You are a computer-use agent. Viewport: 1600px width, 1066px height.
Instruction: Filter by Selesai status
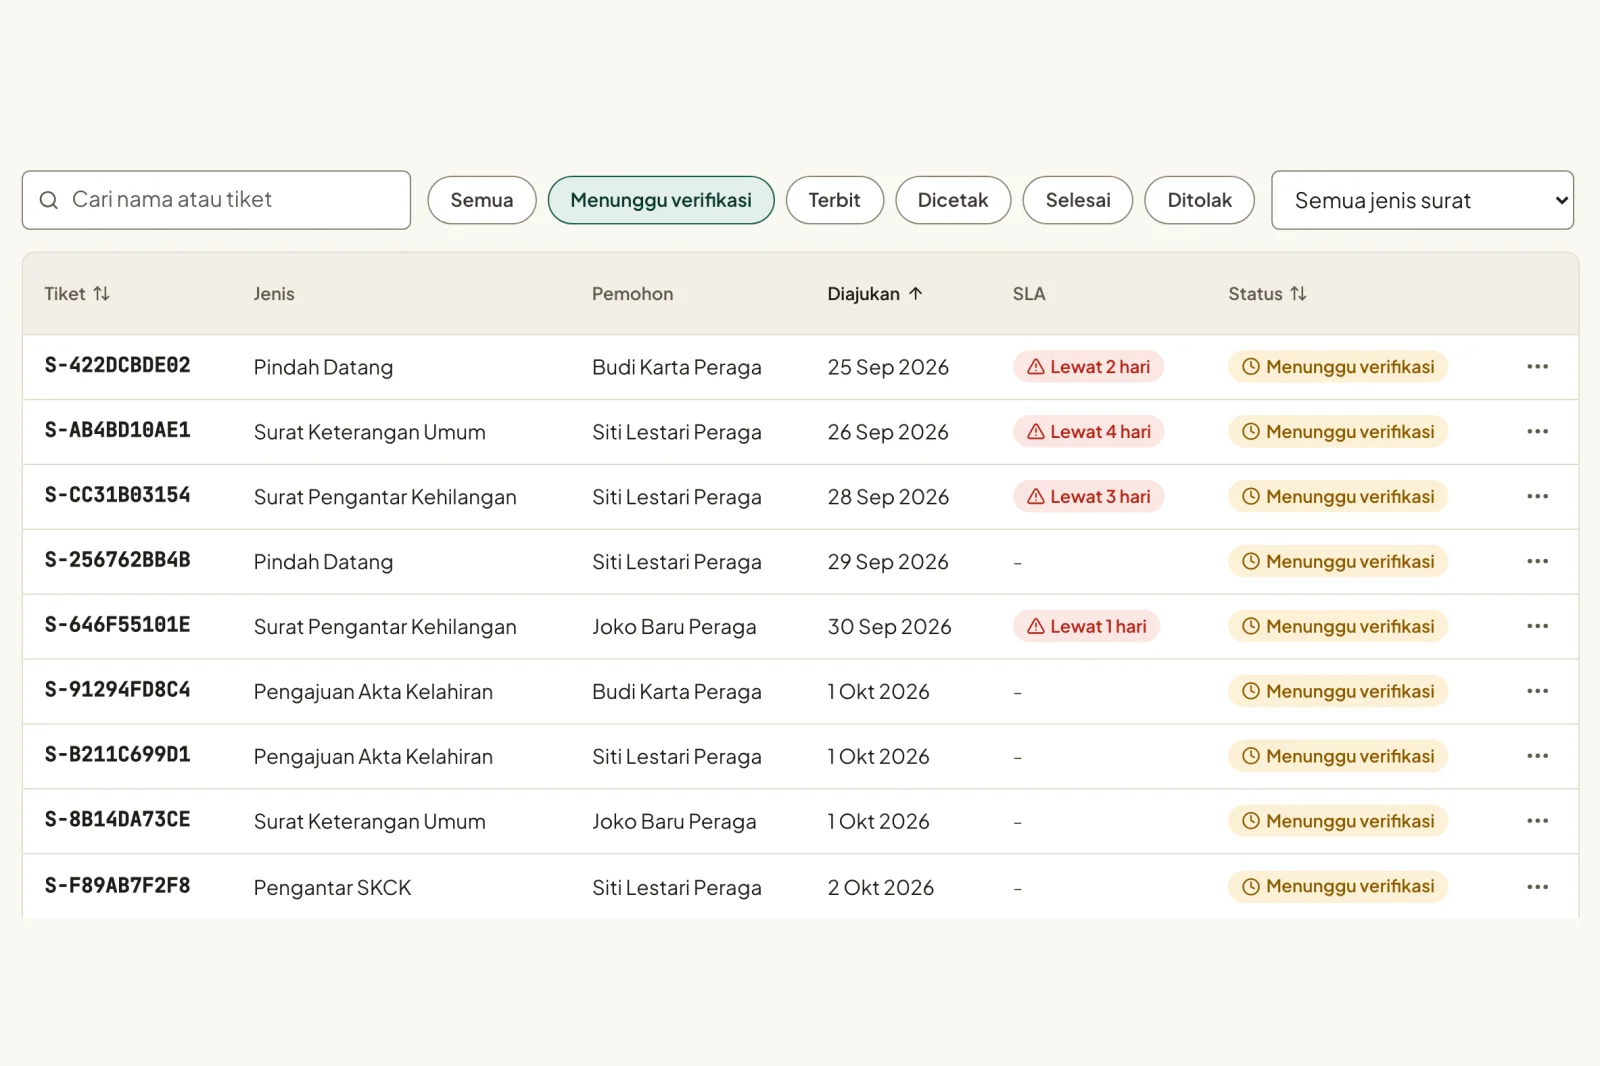[x=1078, y=200]
